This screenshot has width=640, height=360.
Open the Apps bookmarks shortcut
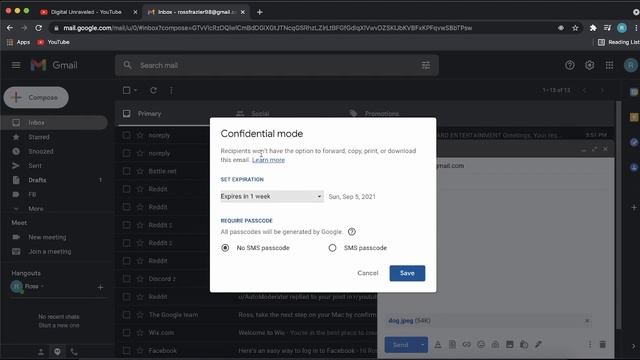coord(18,42)
